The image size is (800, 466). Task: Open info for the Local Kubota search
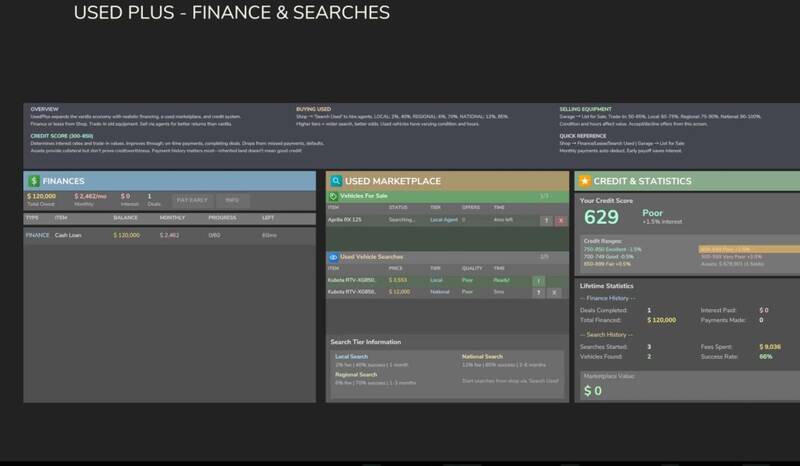point(538,281)
